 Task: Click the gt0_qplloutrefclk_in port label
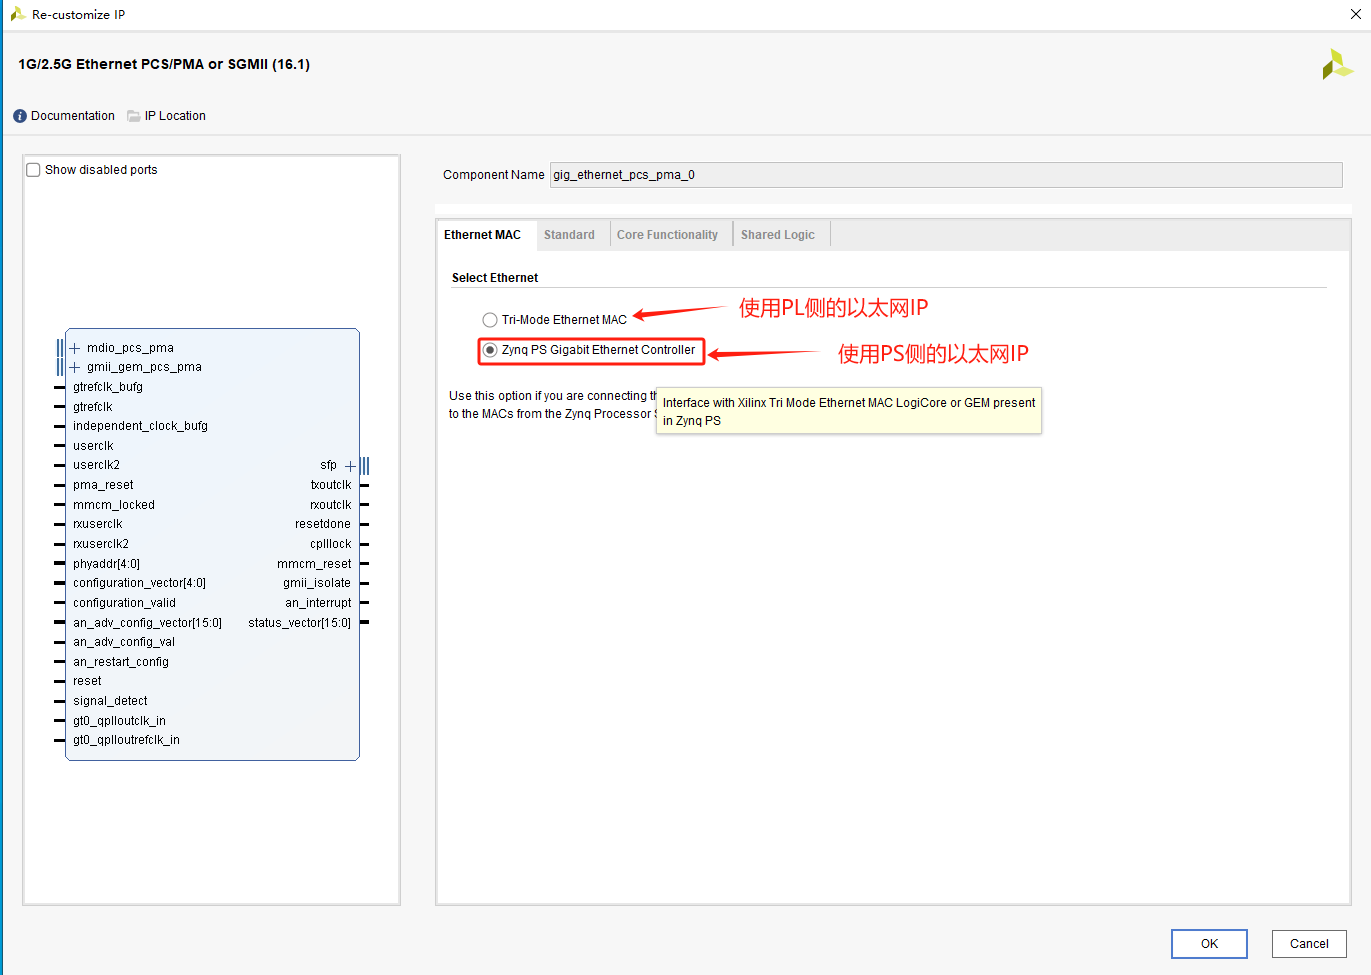coord(126,740)
